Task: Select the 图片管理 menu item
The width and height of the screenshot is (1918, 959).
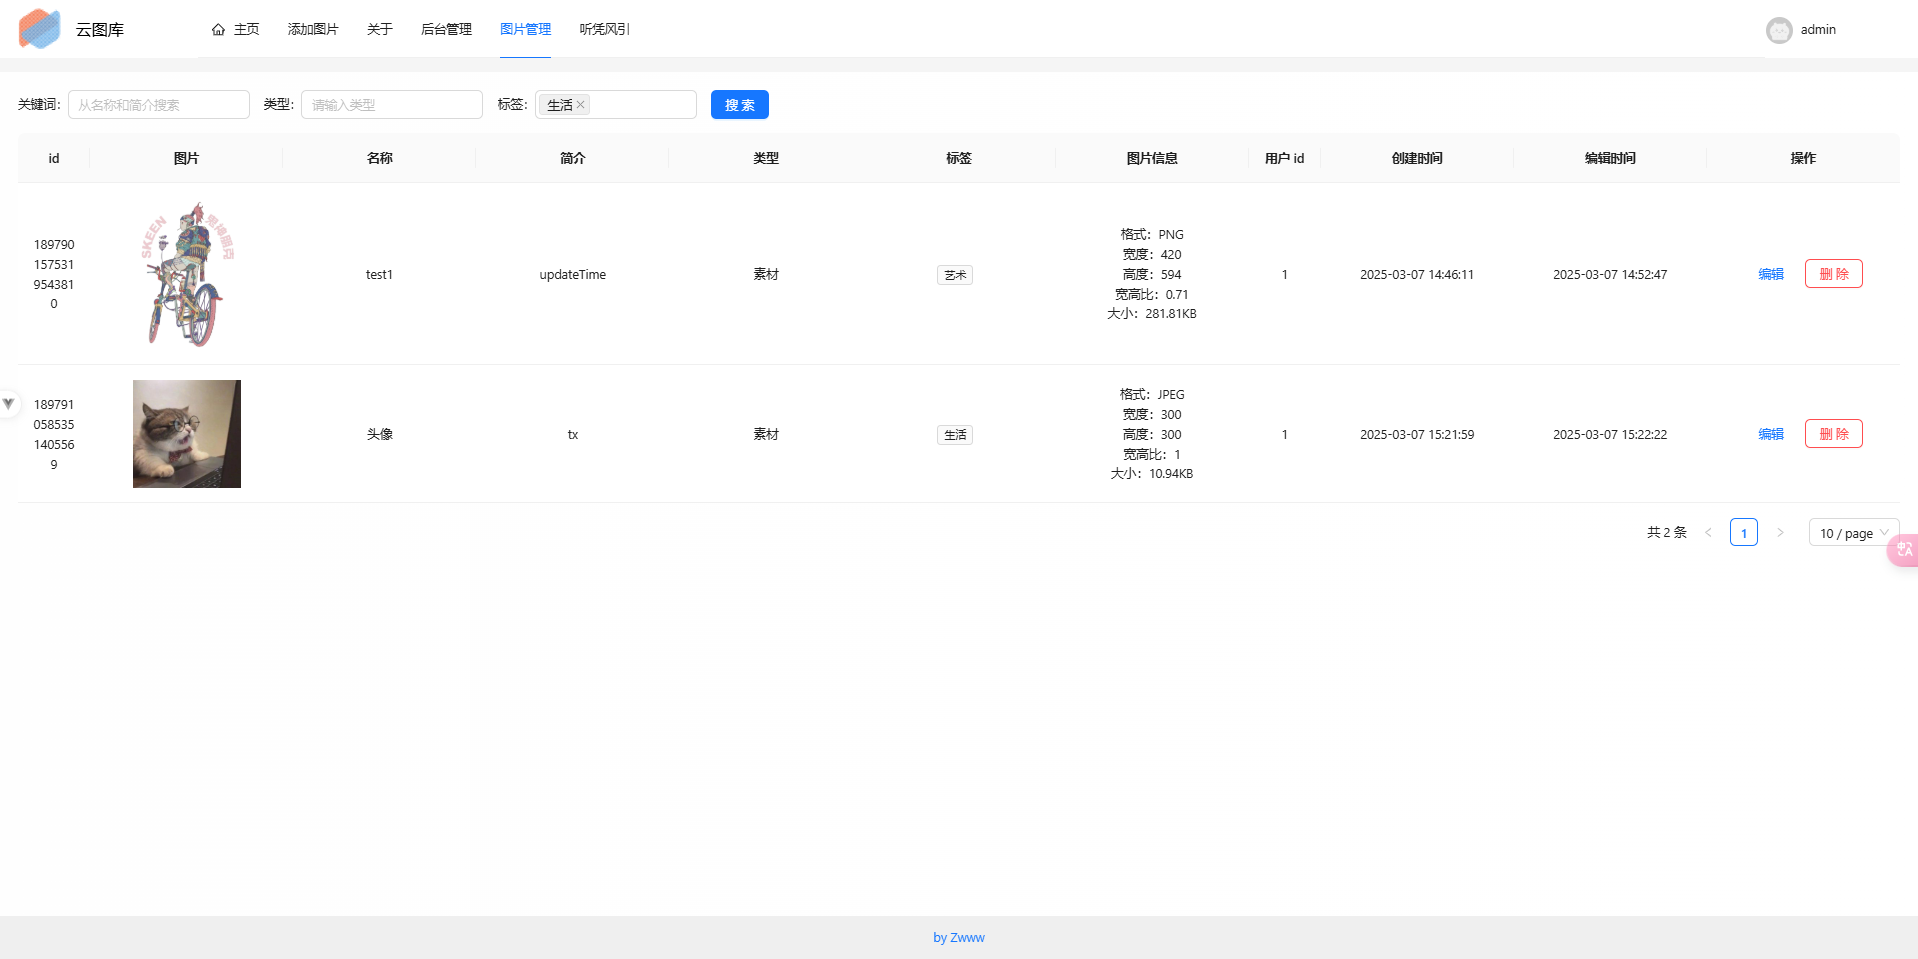Action: (525, 29)
